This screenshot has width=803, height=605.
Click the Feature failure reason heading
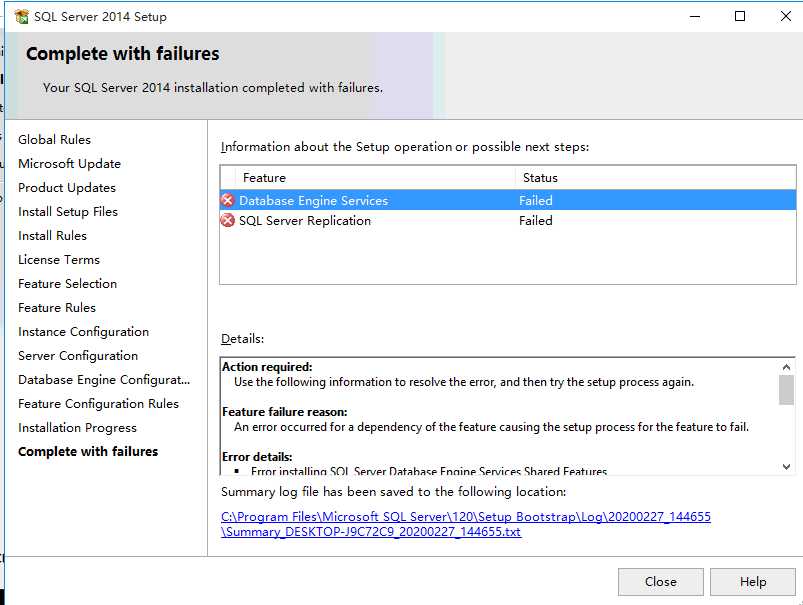coord(285,412)
